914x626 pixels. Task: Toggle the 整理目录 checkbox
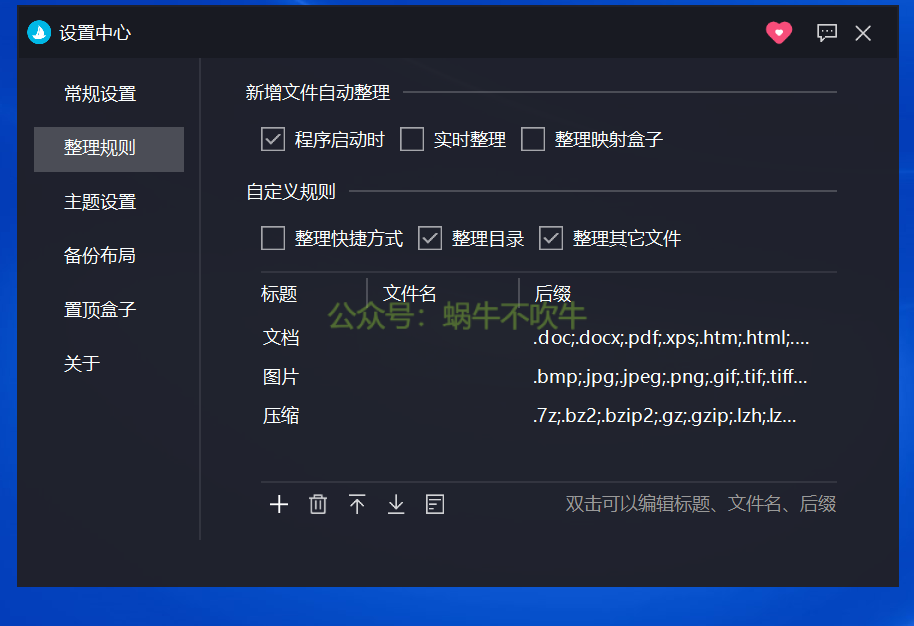coord(430,238)
